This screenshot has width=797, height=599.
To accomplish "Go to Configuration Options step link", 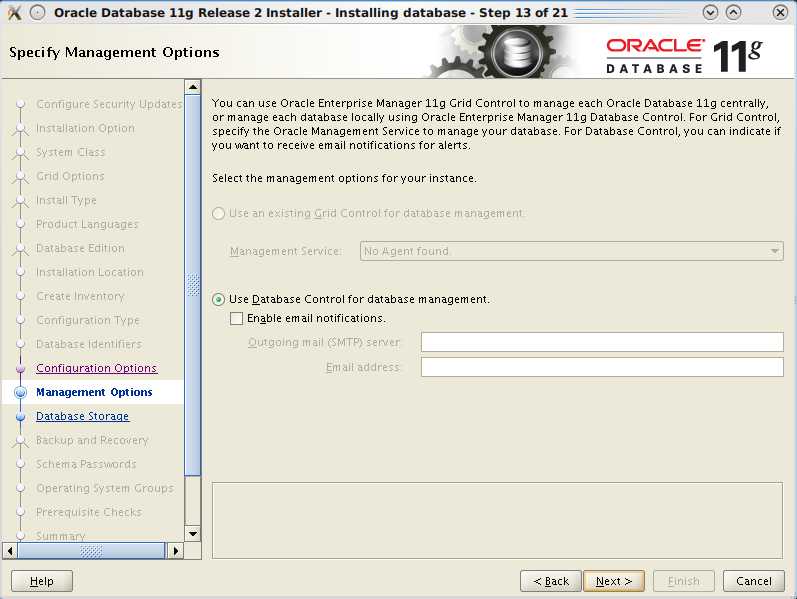I will 96,369.
